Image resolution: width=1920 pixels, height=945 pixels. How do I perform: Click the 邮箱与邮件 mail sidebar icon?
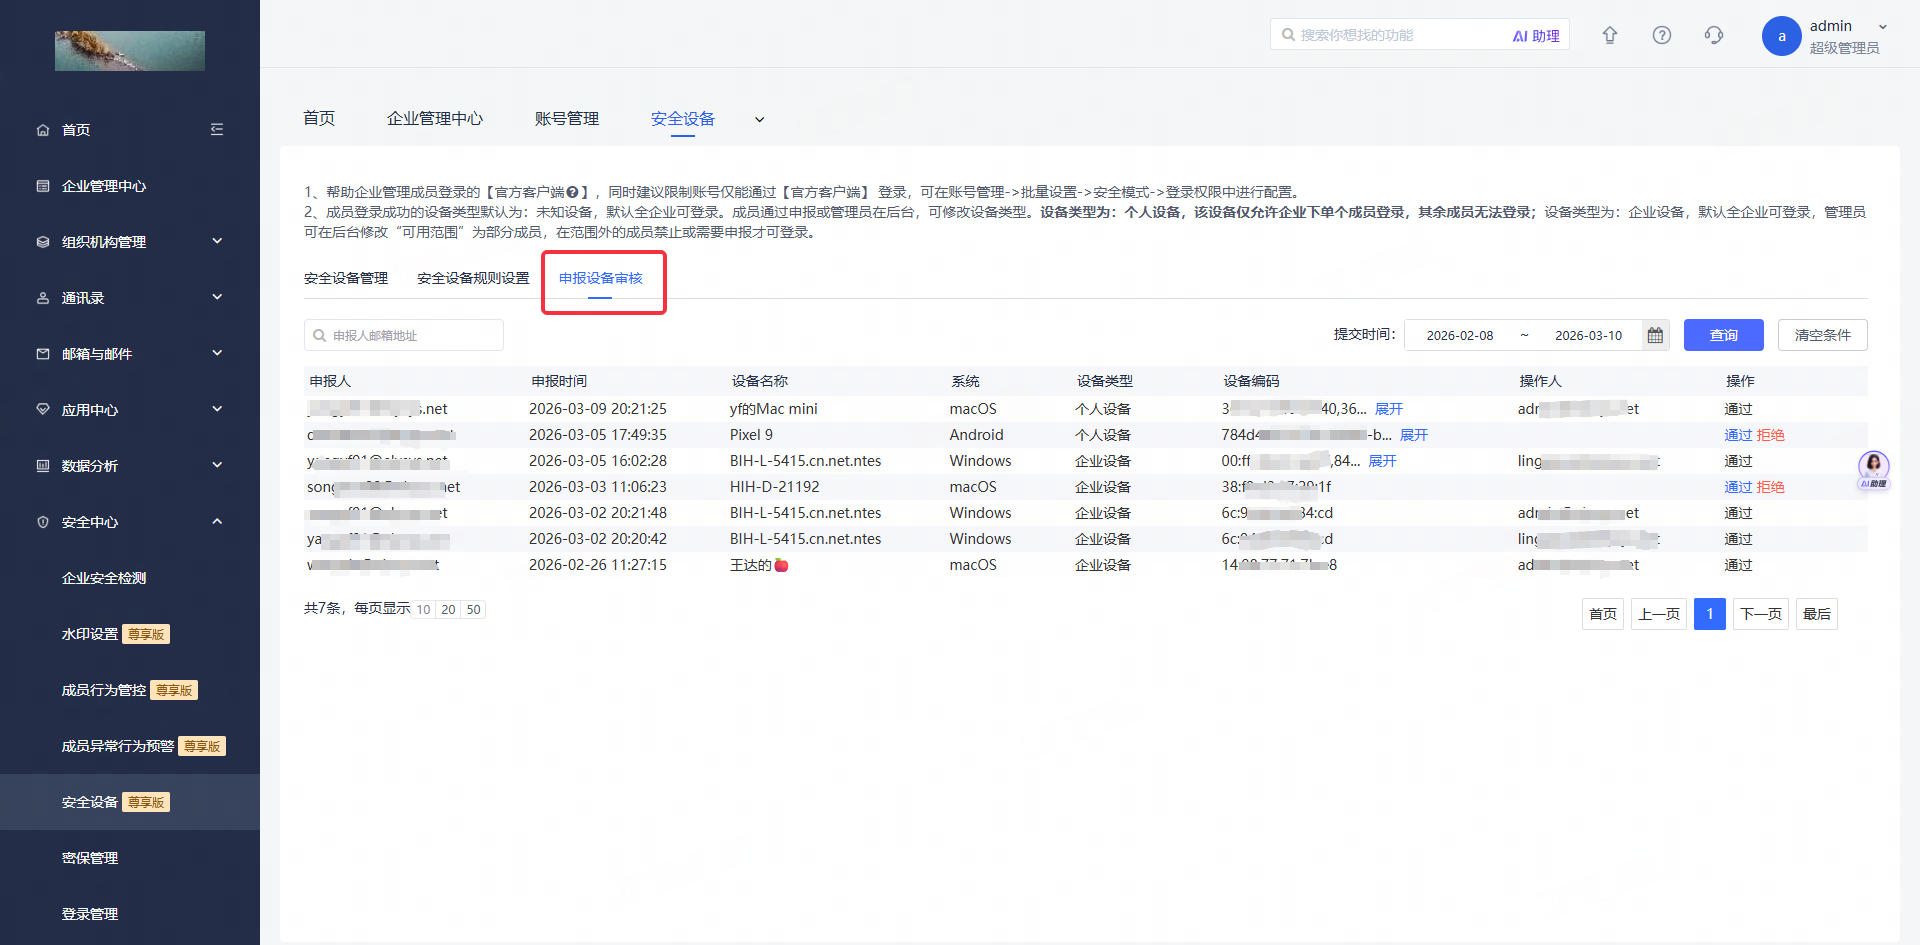click(x=43, y=354)
